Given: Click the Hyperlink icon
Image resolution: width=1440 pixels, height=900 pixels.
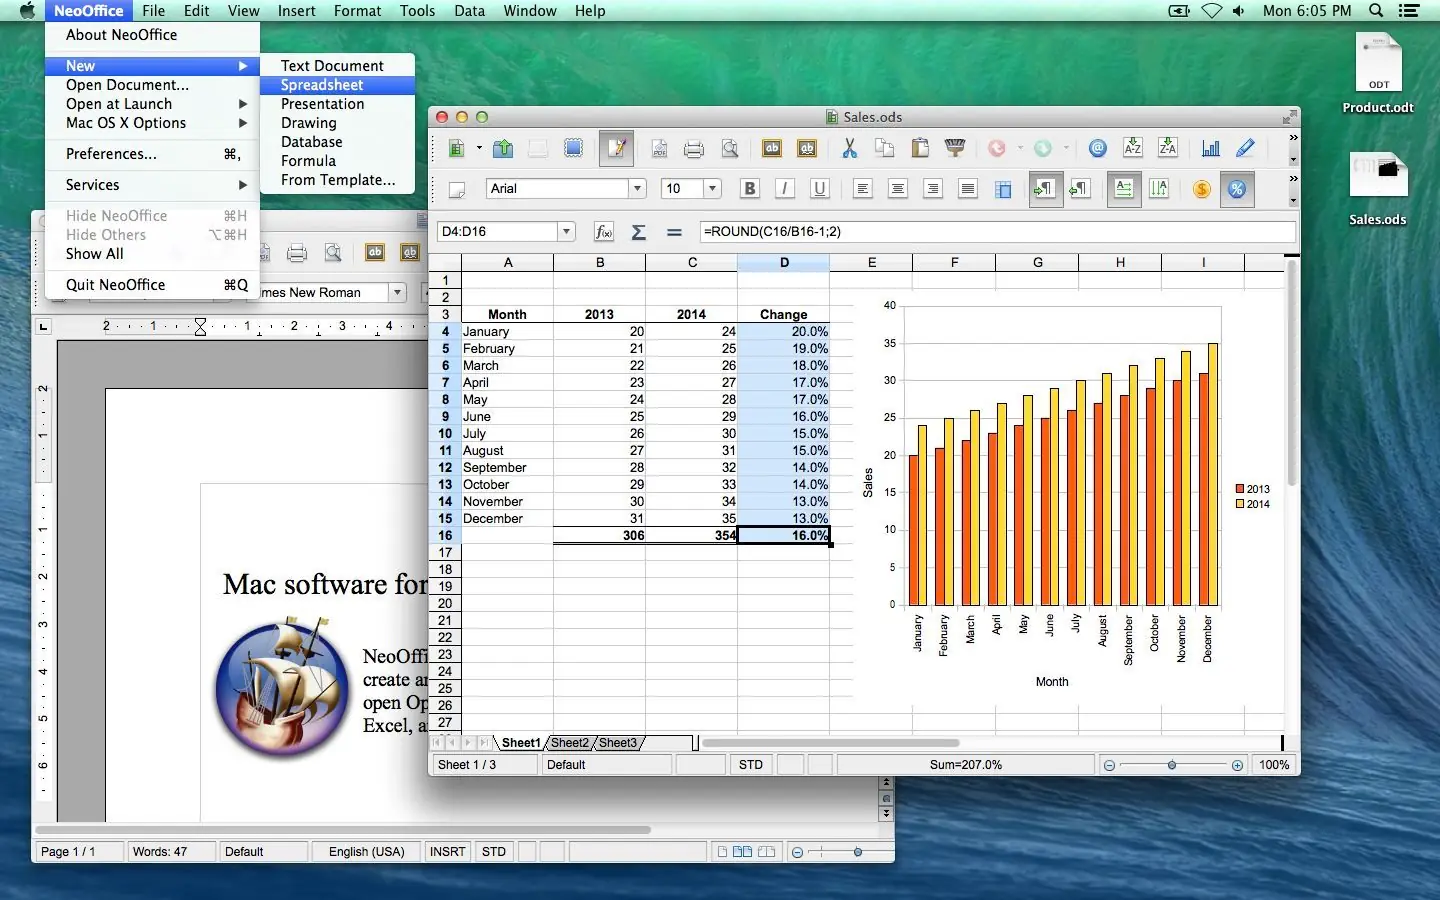Looking at the screenshot, I should click(1097, 148).
